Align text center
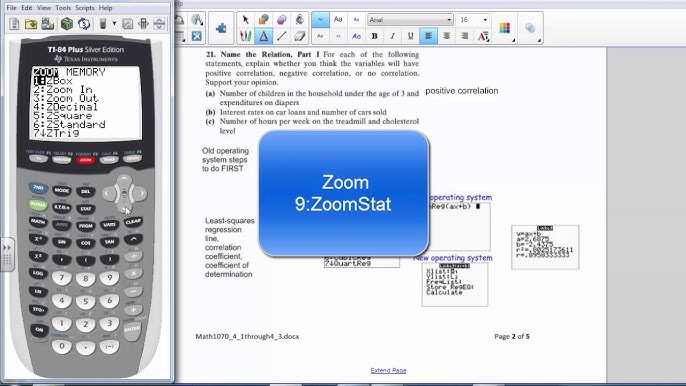Viewport: 686px width, 386px height. 447,36
